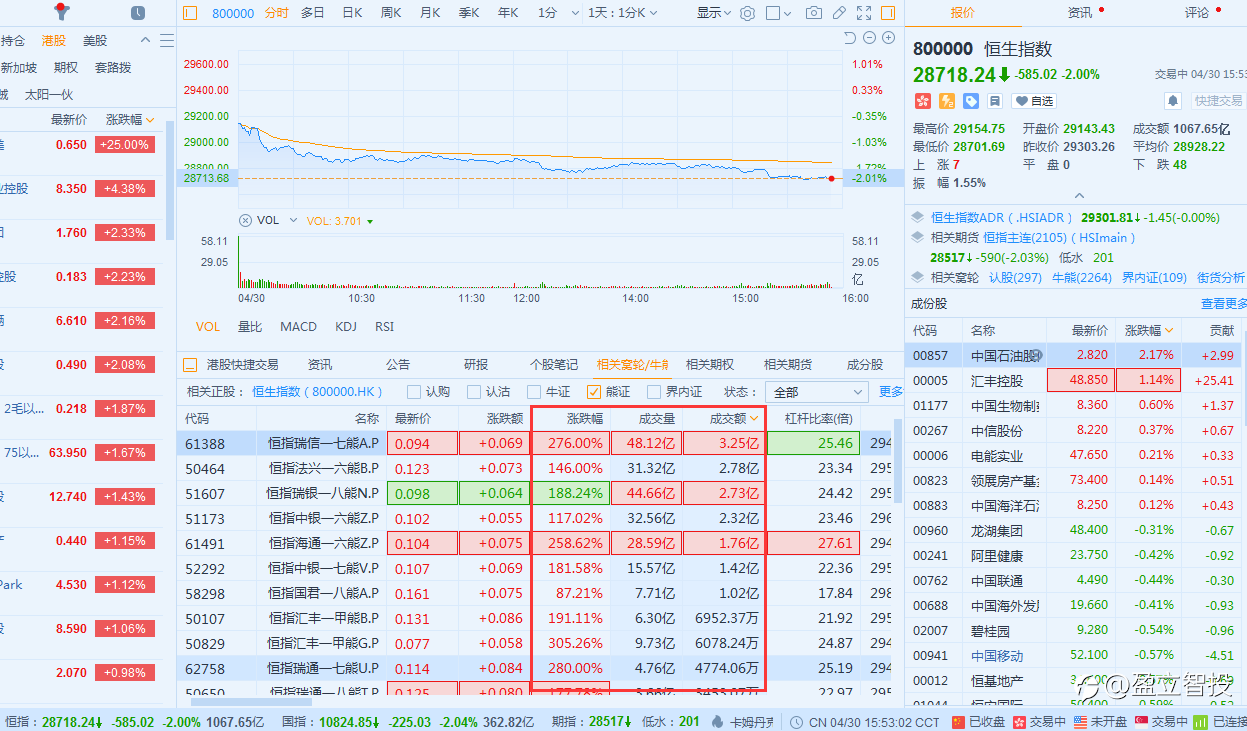The width and height of the screenshot is (1247, 731).
Task: Take a chart screenshot with camera icon
Action: (x=814, y=13)
